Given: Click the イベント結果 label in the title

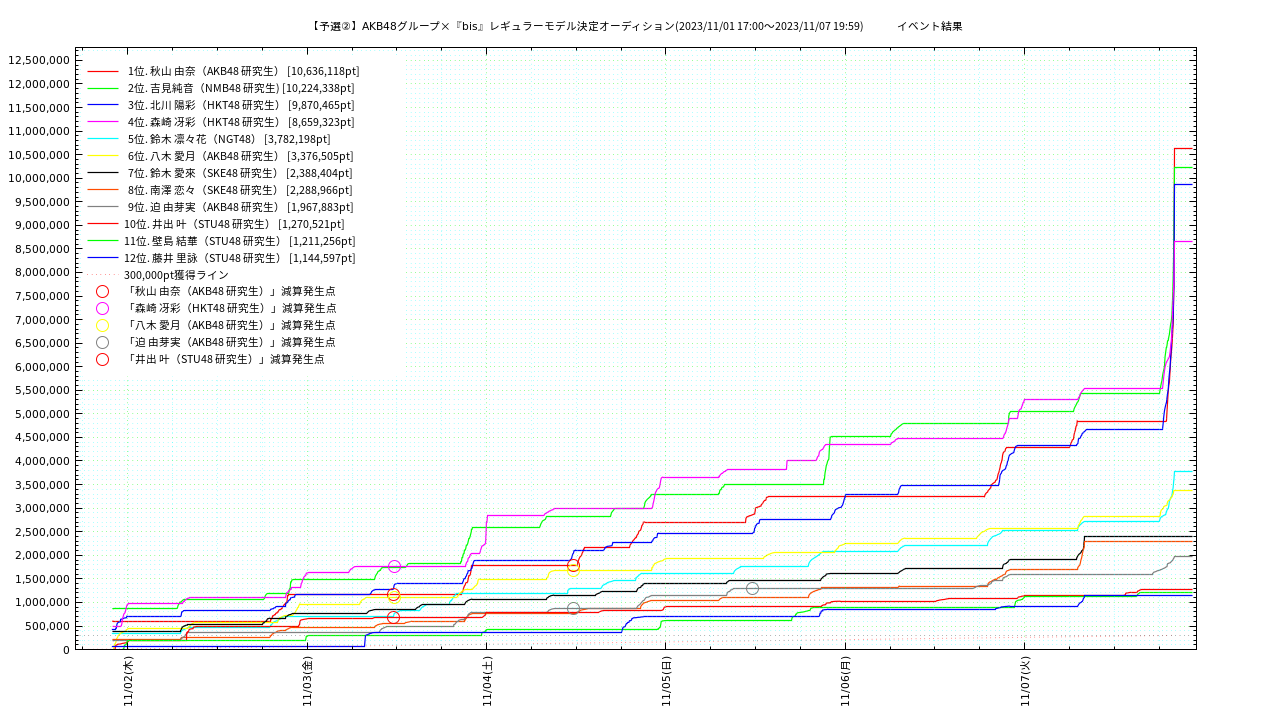Looking at the screenshot, I should (929, 26).
